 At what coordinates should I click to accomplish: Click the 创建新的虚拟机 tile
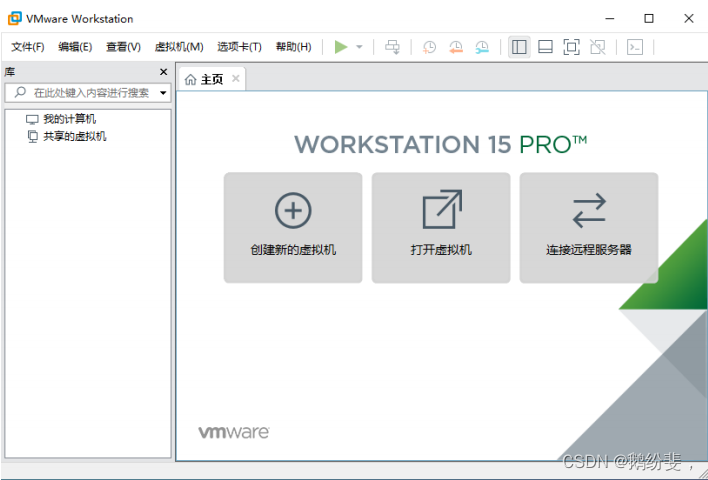[x=293, y=228]
